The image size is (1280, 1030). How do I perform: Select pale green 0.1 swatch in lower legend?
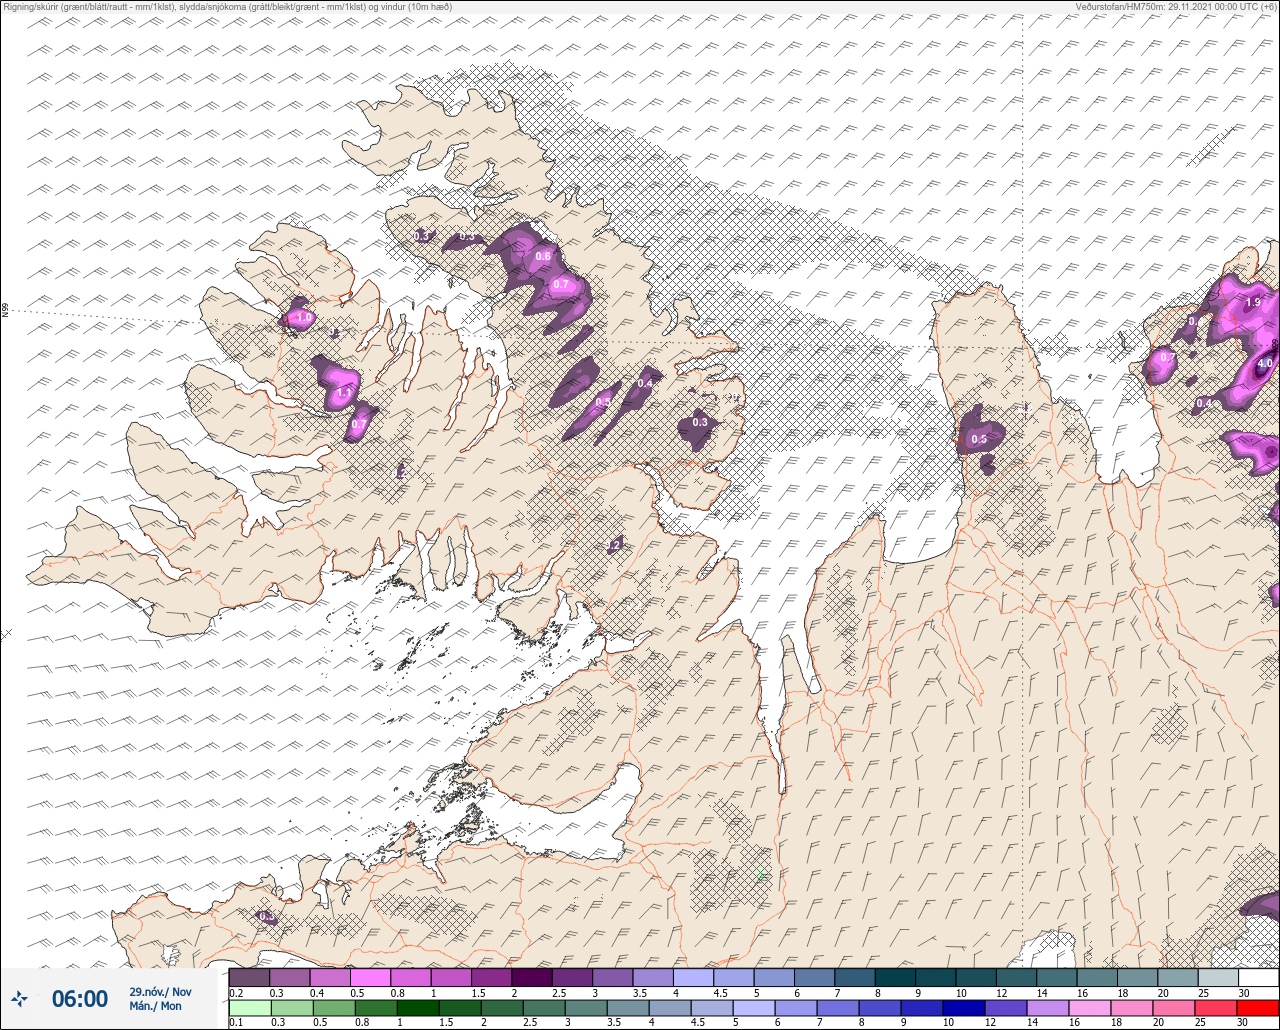[249, 1008]
